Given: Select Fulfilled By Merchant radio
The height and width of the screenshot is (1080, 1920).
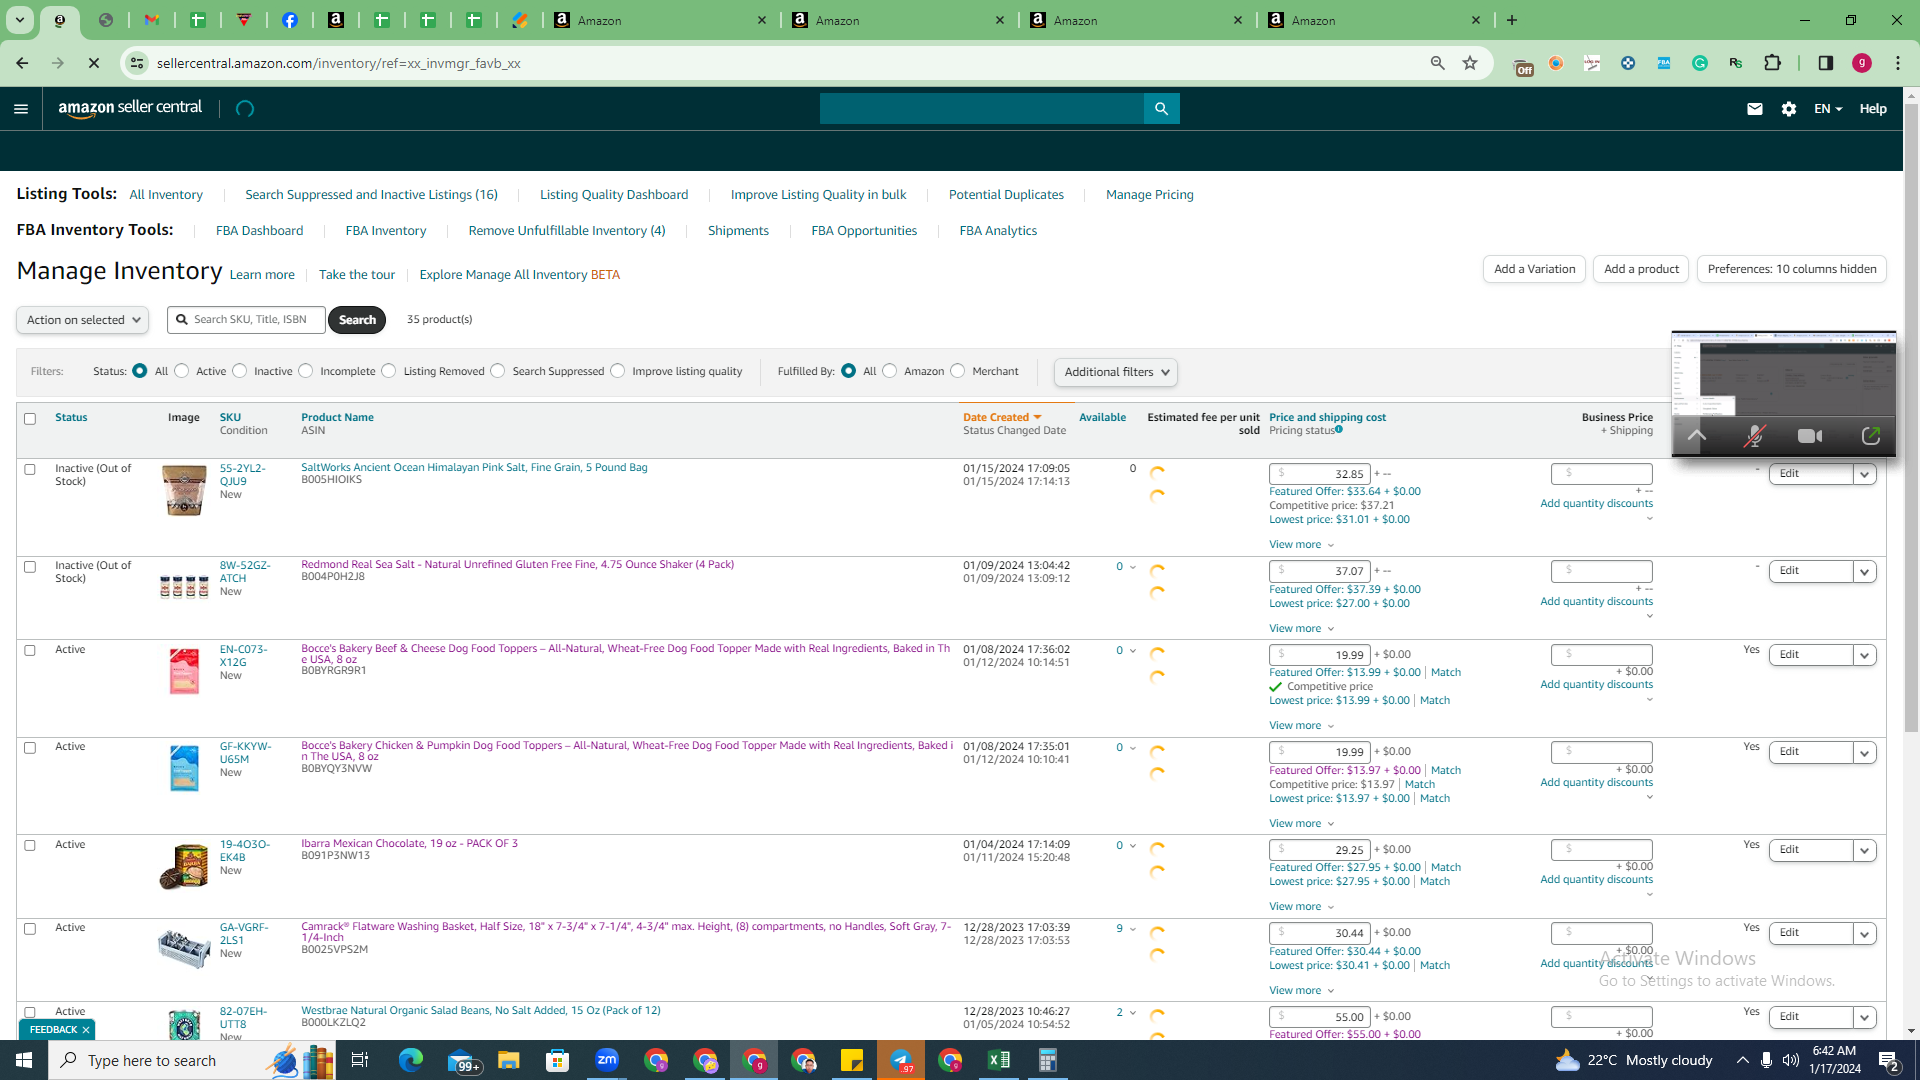Looking at the screenshot, I should click(958, 371).
